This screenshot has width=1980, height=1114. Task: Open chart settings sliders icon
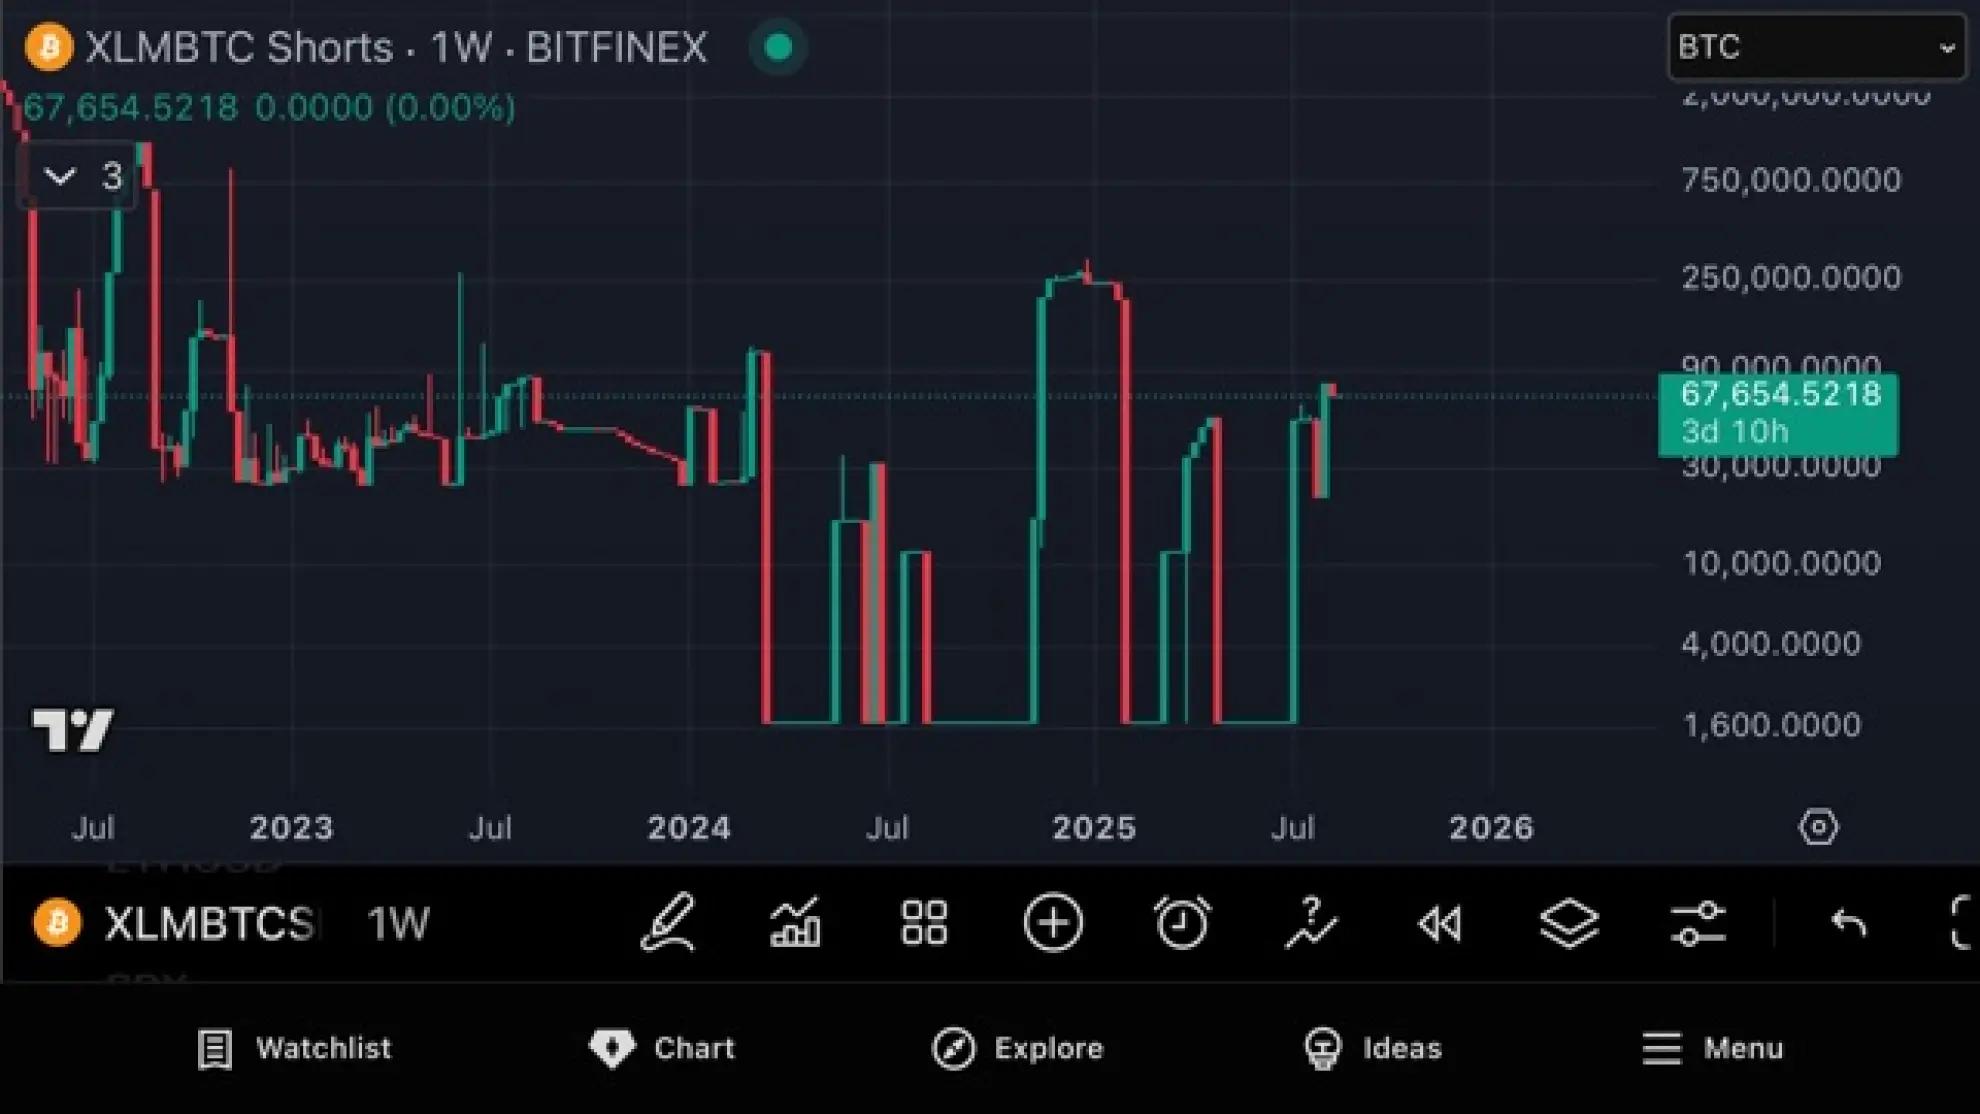[1697, 922]
